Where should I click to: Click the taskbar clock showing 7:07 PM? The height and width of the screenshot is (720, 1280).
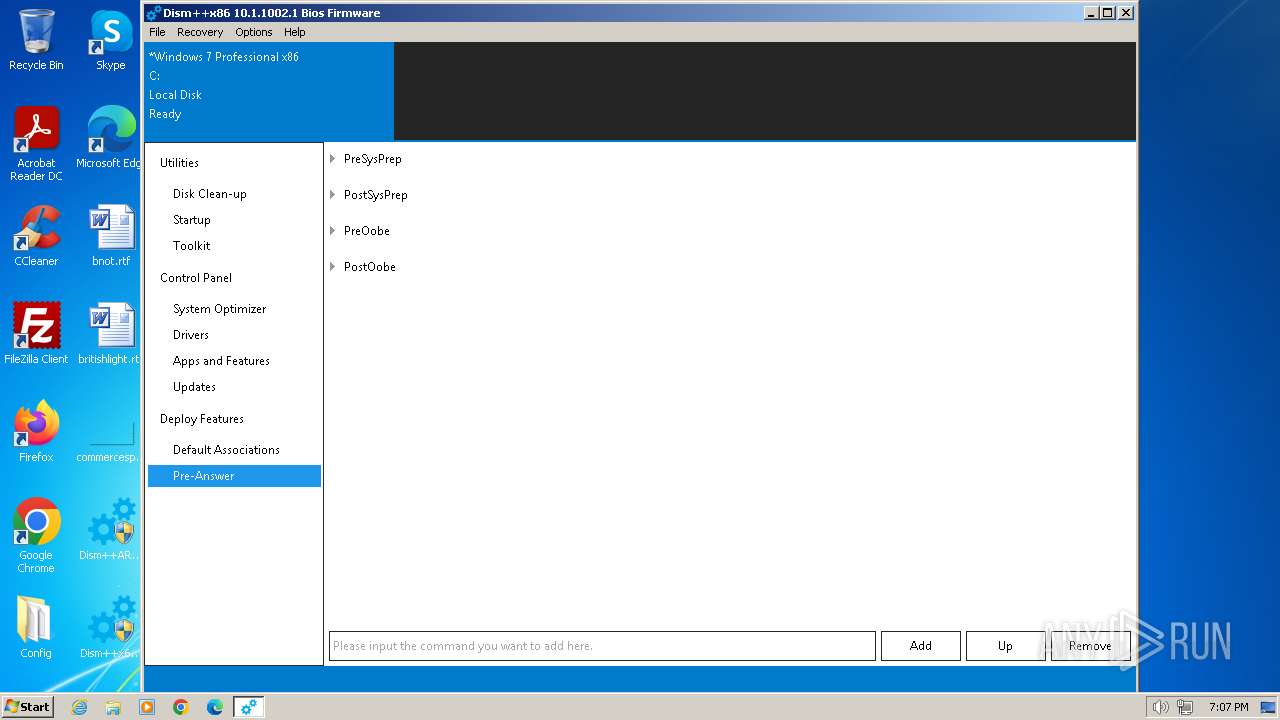tap(1228, 707)
